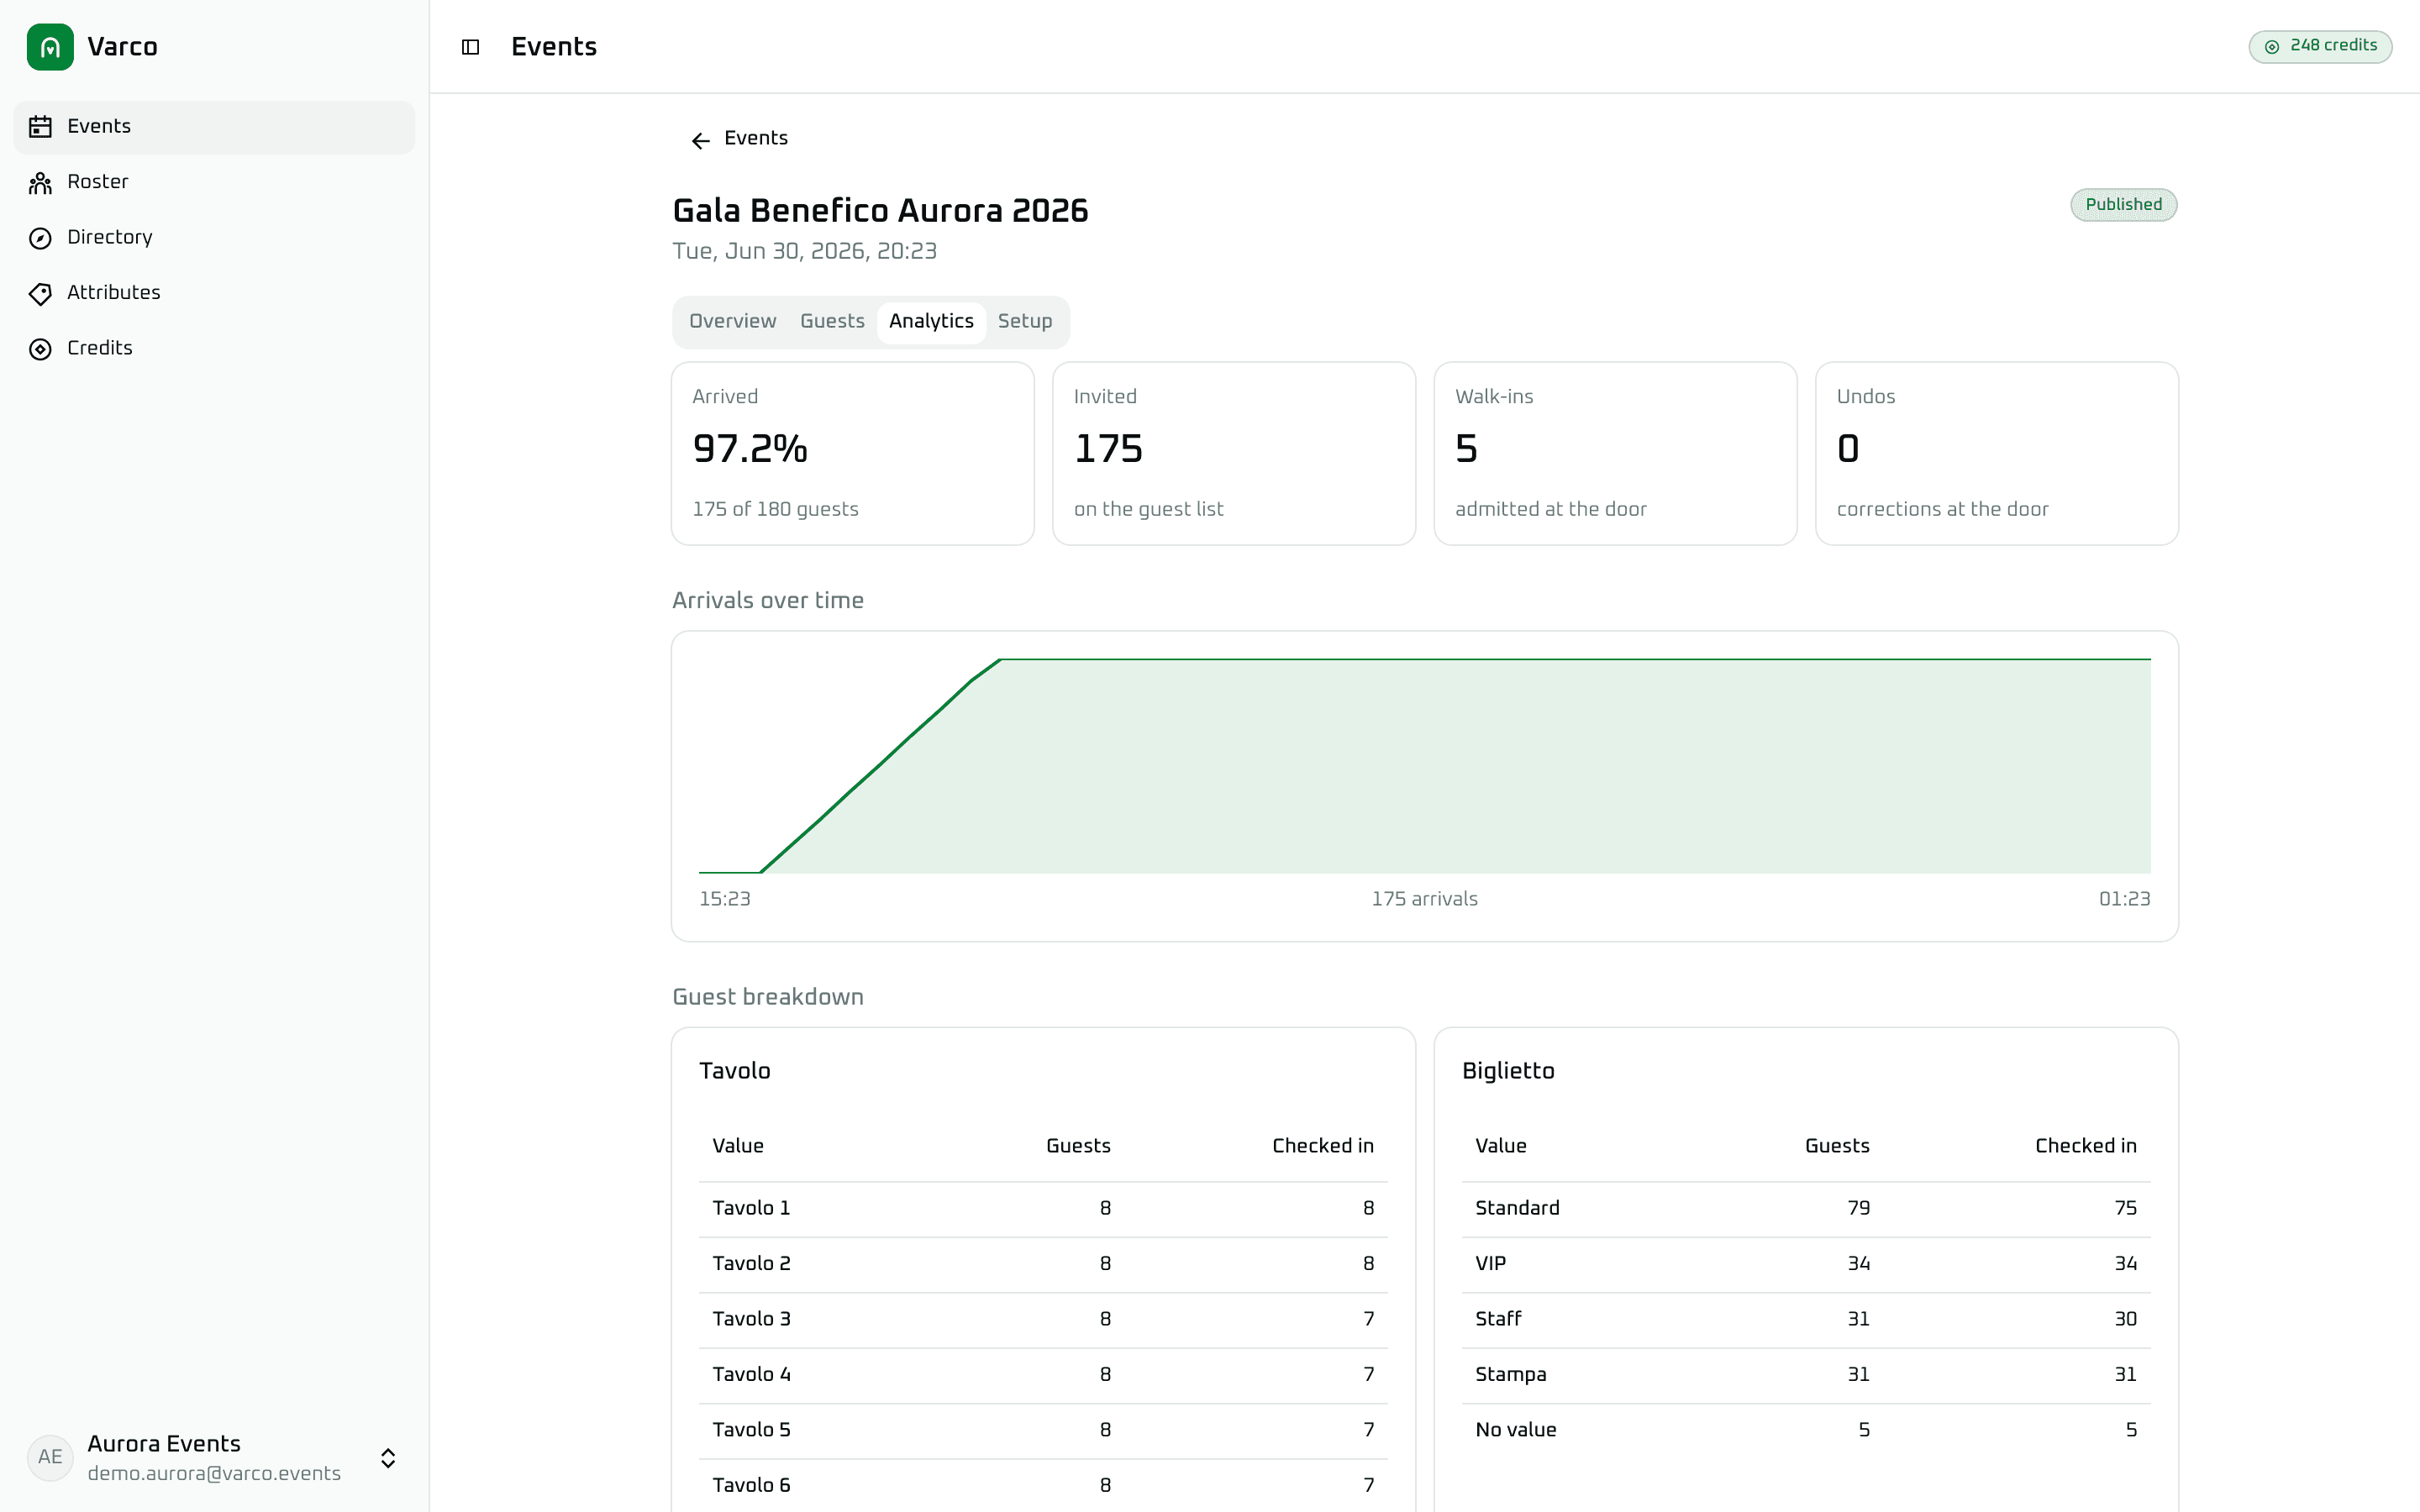
Task: Click the Tavolo 'Checked in' column header
Action: tap(1322, 1146)
